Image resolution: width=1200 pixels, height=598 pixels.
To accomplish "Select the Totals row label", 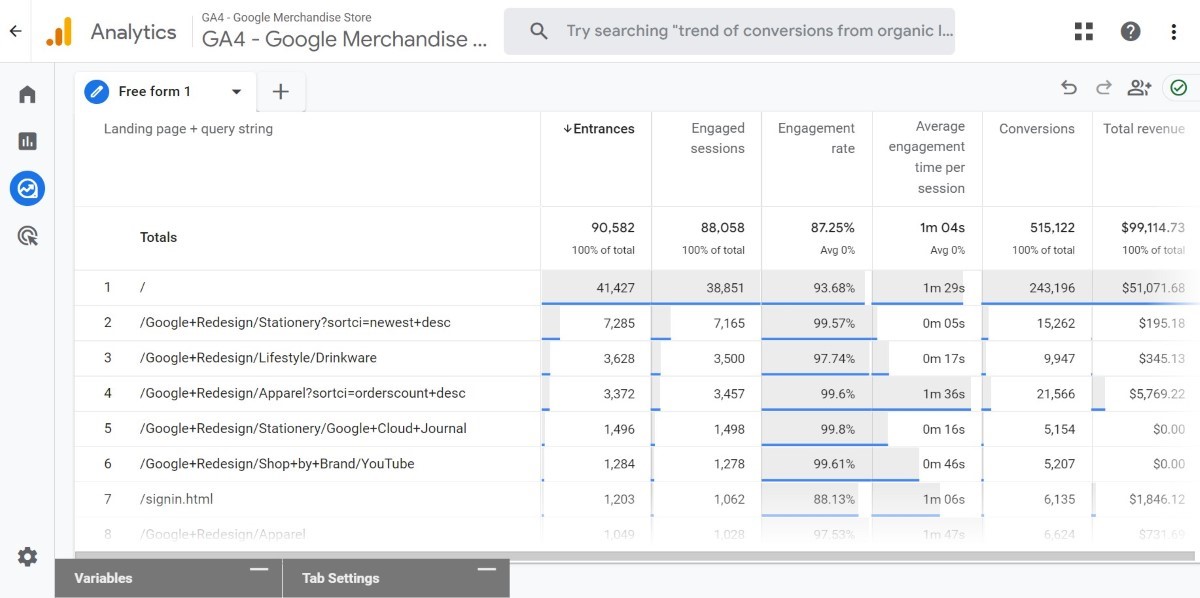I will [158, 238].
